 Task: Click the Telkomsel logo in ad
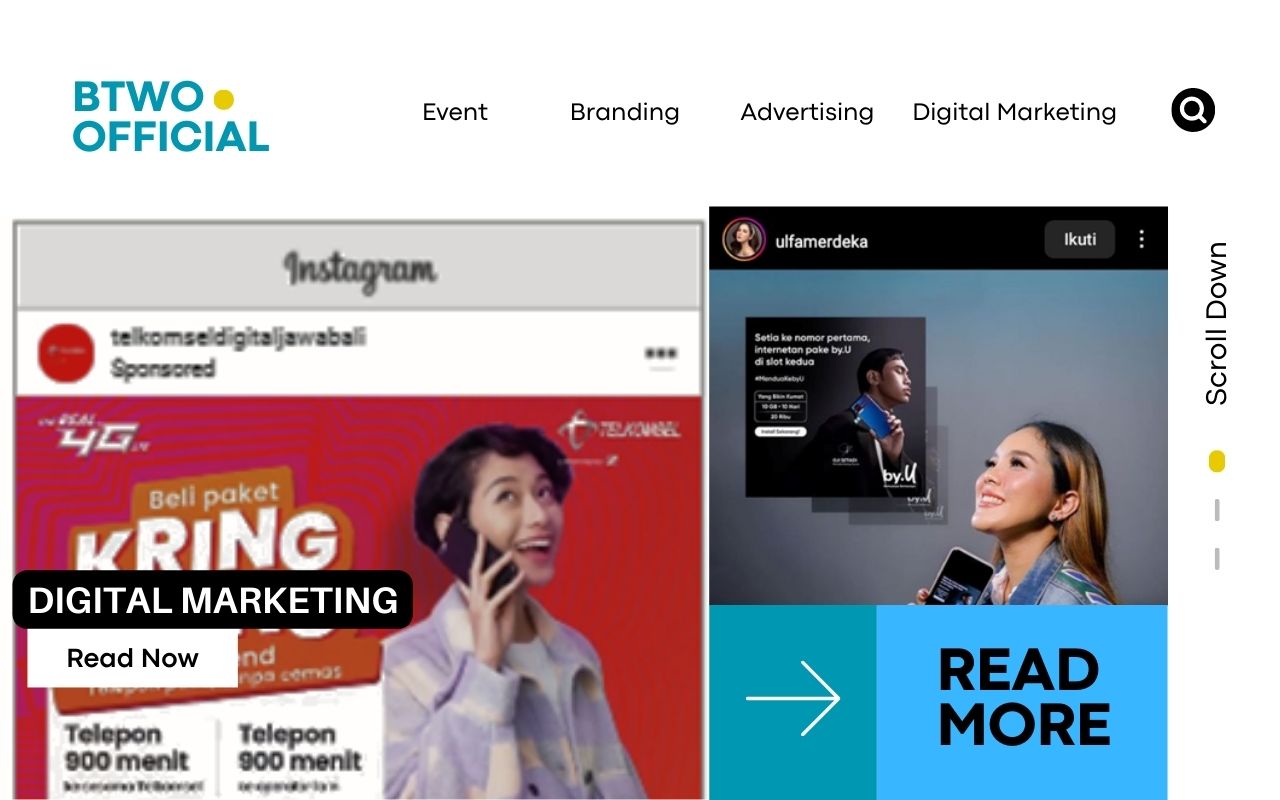point(620,429)
